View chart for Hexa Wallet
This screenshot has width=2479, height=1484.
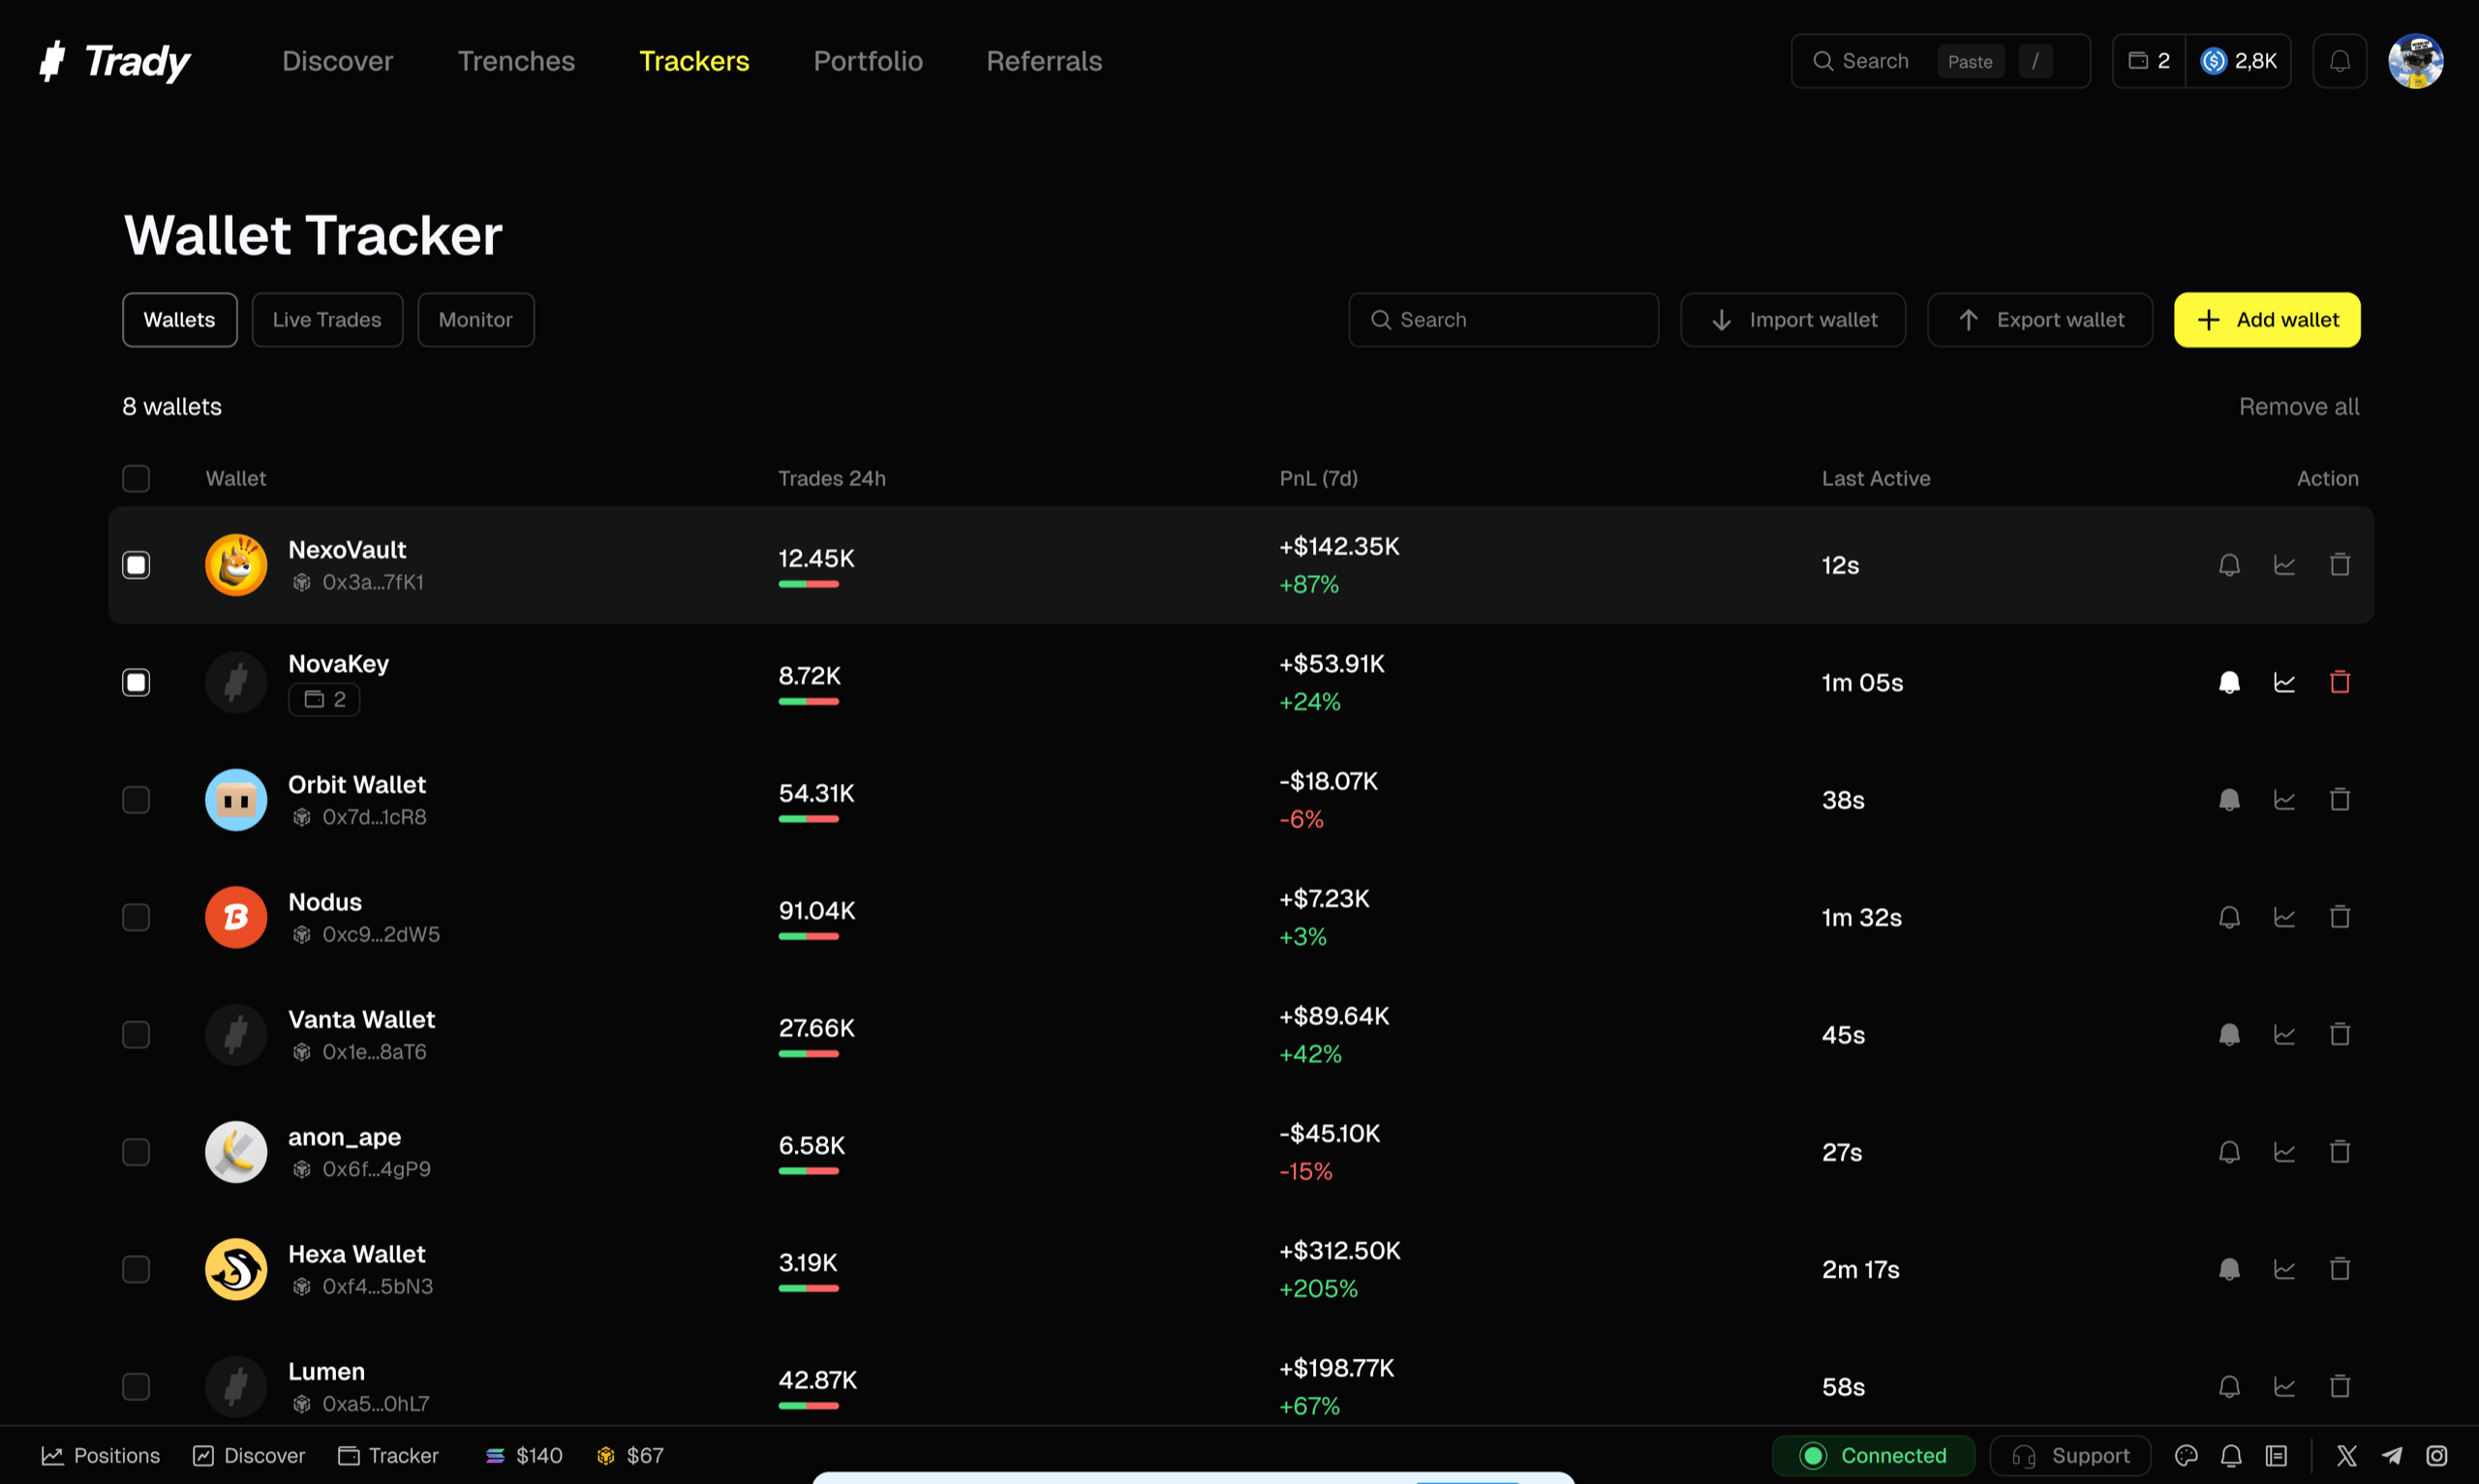pyautogui.click(x=2284, y=1269)
